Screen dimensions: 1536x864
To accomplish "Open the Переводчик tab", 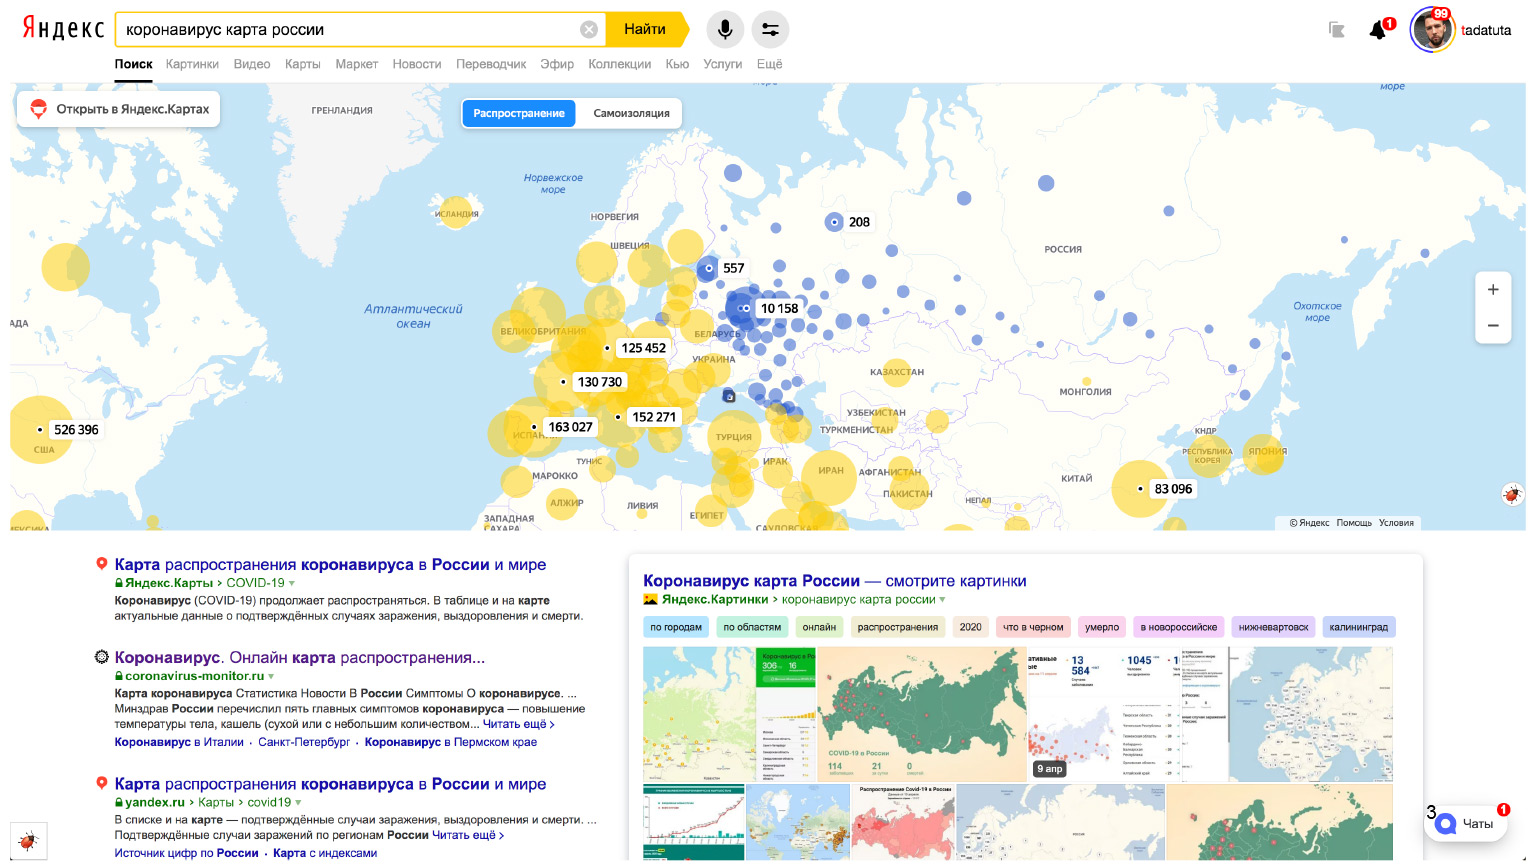I will [491, 64].
